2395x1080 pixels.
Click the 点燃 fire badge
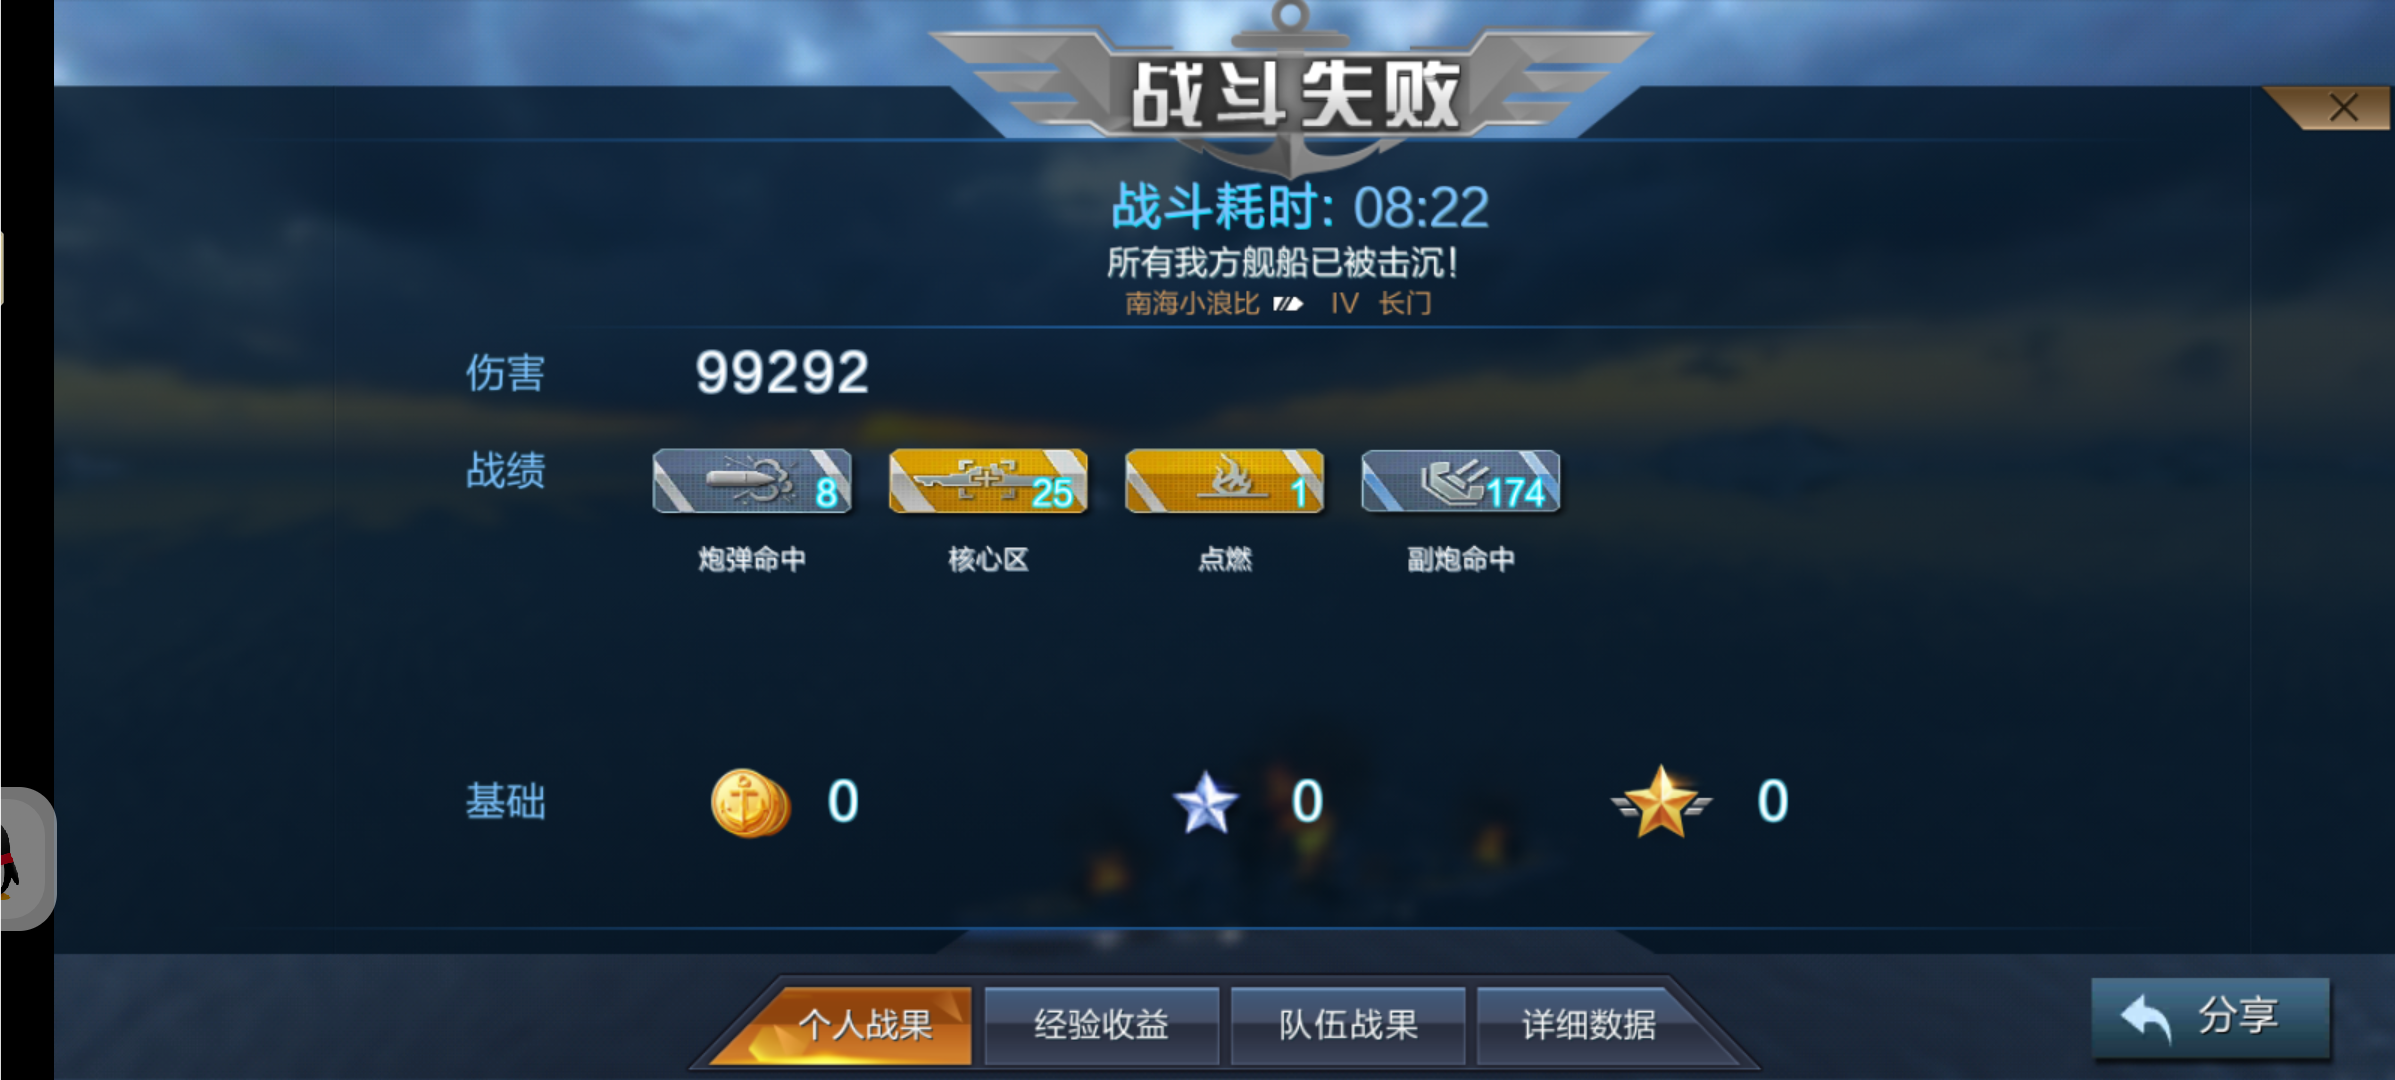[x=1224, y=481]
